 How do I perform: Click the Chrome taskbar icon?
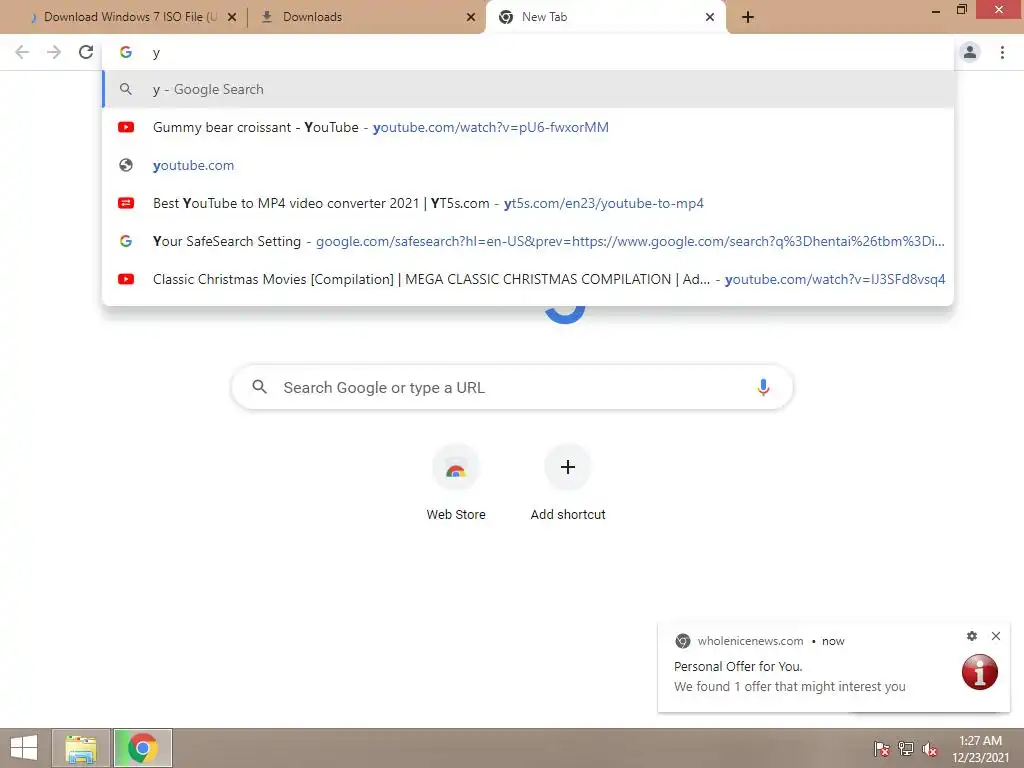tap(143, 748)
